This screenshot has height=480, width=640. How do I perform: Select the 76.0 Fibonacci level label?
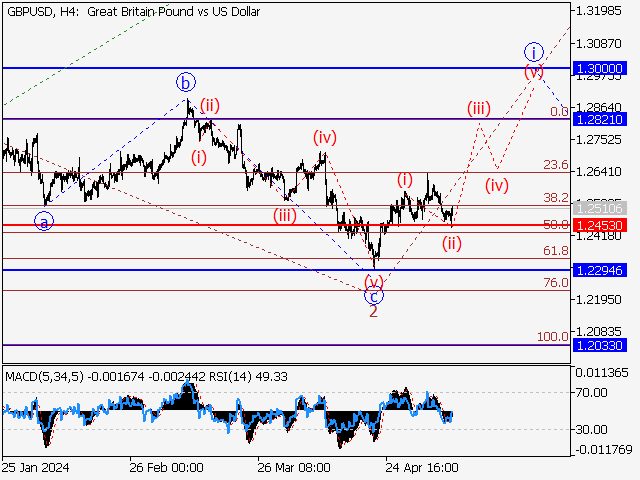click(556, 282)
